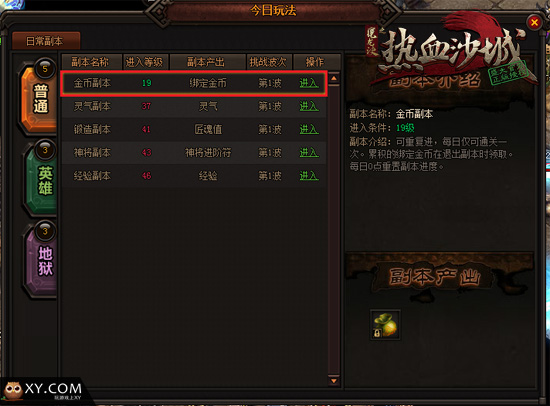Switch to the 日常副本 tab
Viewport: 550px width, 406px height.
[x=46, y=41]
